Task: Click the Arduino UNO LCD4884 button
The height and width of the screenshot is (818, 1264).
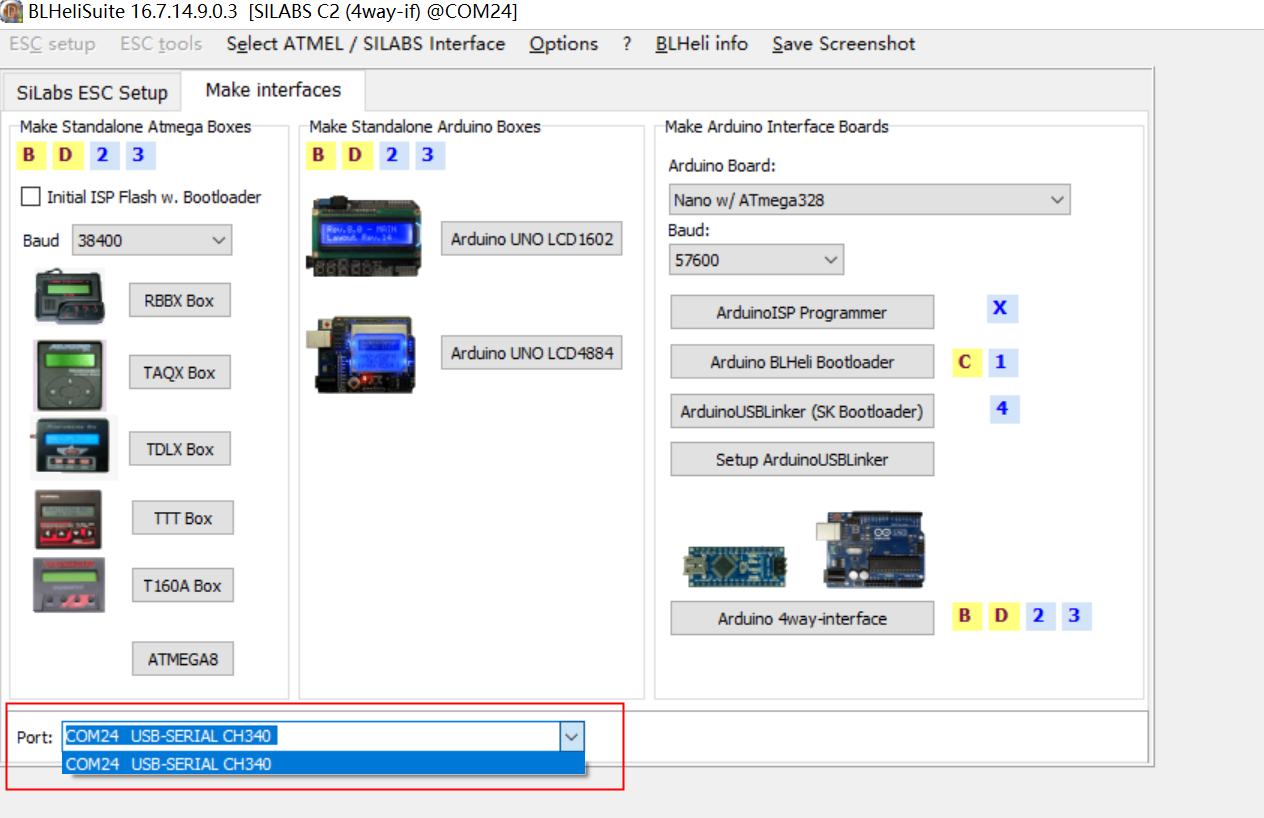Action: [x=532, y=353]
